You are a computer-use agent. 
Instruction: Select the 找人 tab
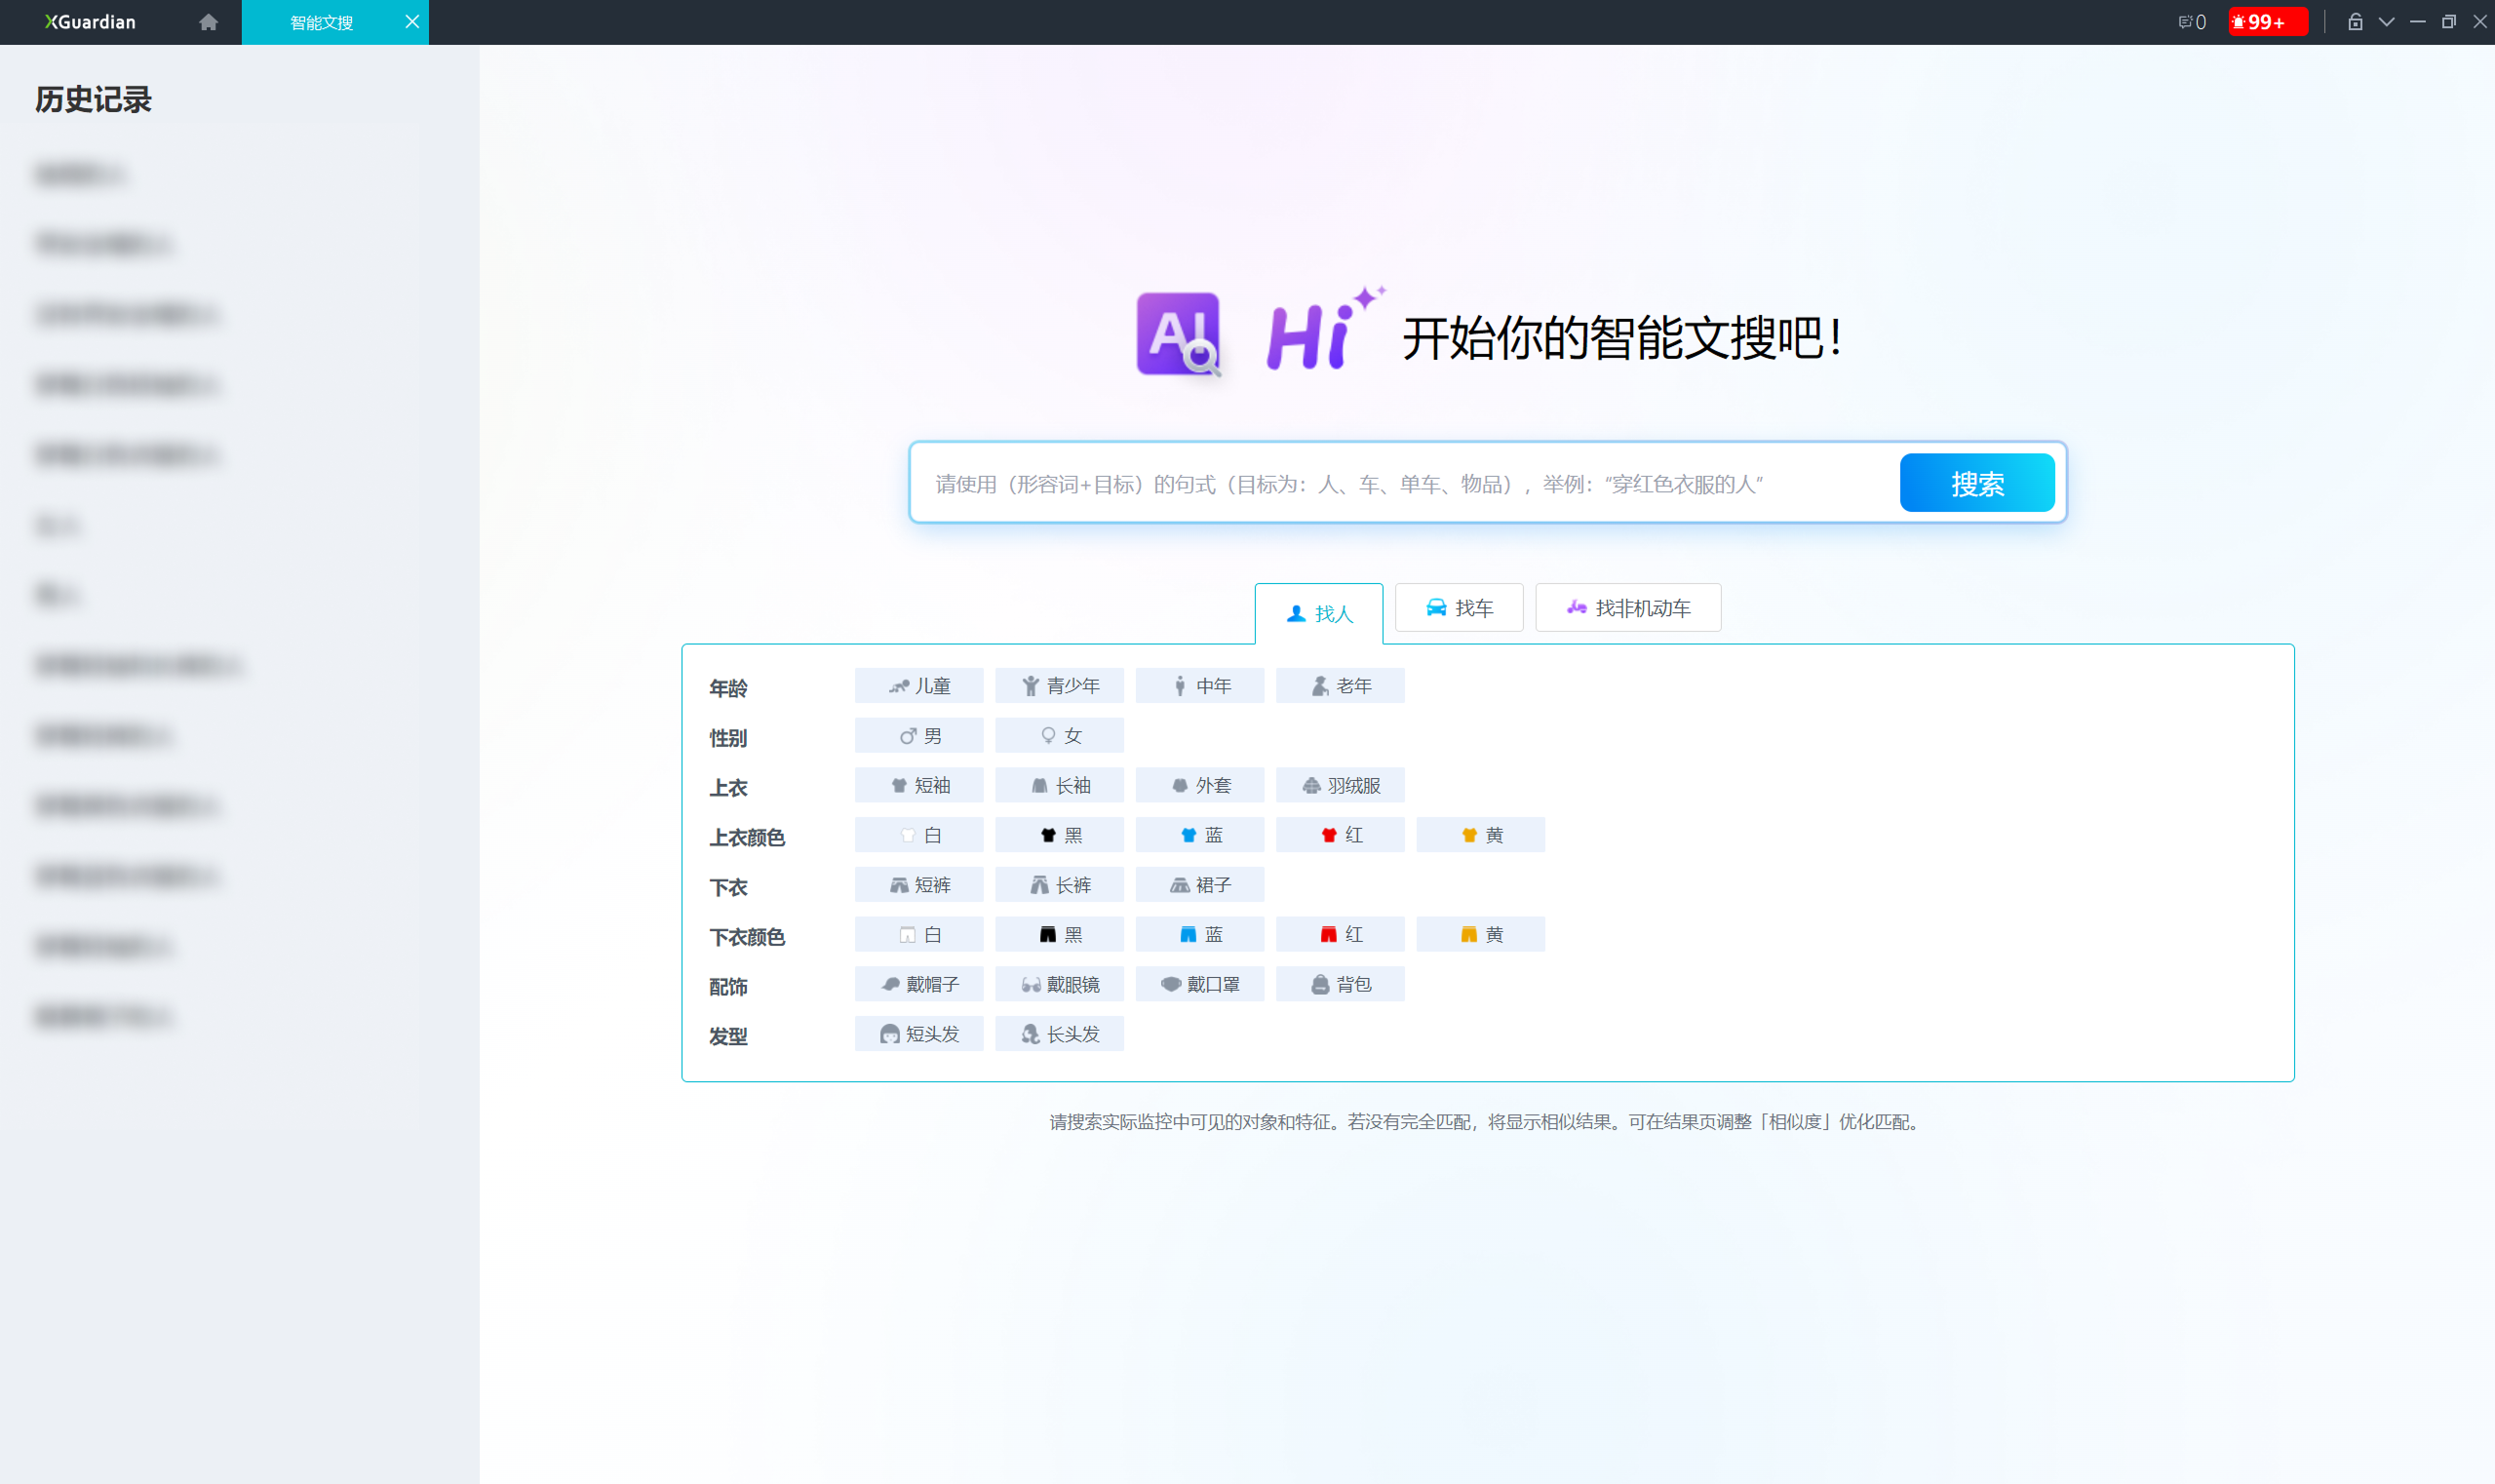pyautogui.click(x=1319, y=613)
